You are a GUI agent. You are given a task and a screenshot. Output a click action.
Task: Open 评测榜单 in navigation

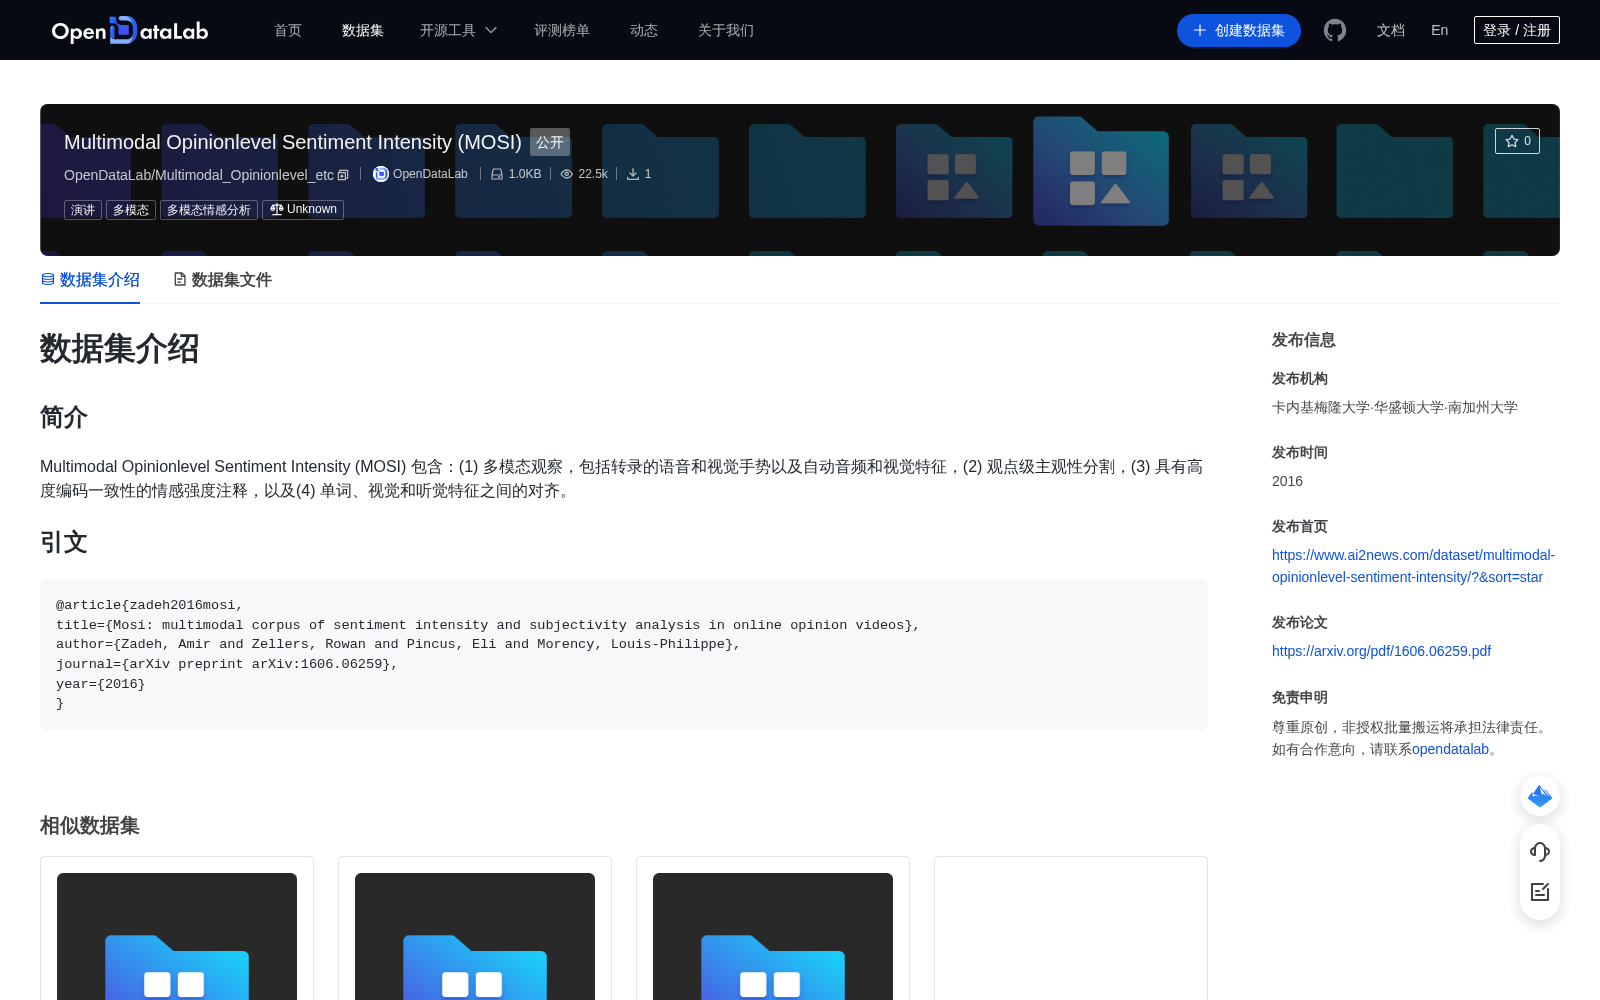[562, 30]
